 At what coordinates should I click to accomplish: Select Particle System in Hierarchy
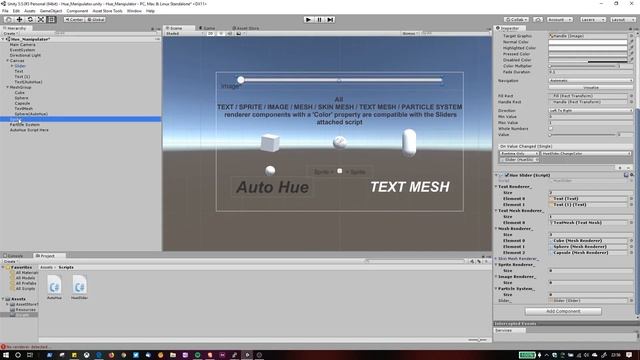pyautogui.click(x=24, y=124)
